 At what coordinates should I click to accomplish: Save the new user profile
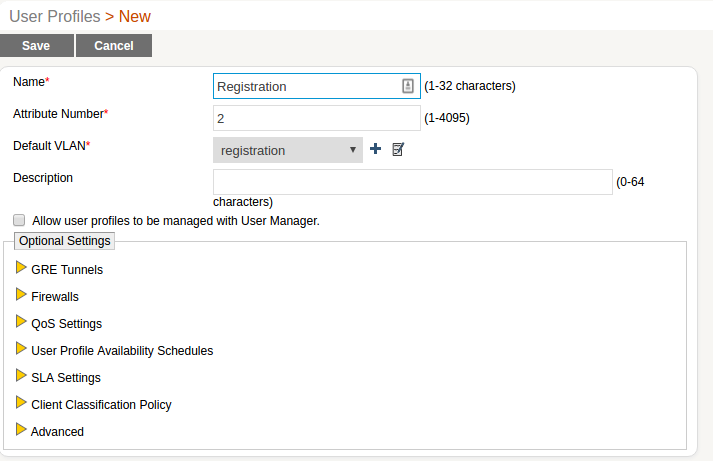(36, 46)
